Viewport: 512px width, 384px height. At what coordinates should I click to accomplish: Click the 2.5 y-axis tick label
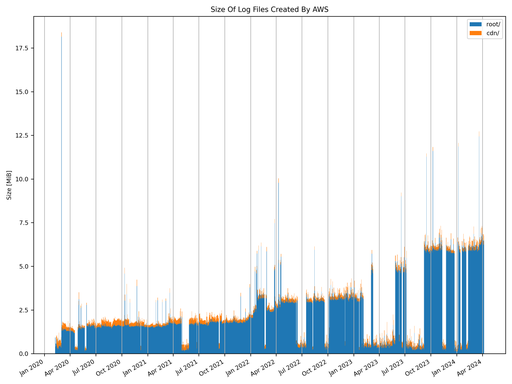[x=24, y=310]
